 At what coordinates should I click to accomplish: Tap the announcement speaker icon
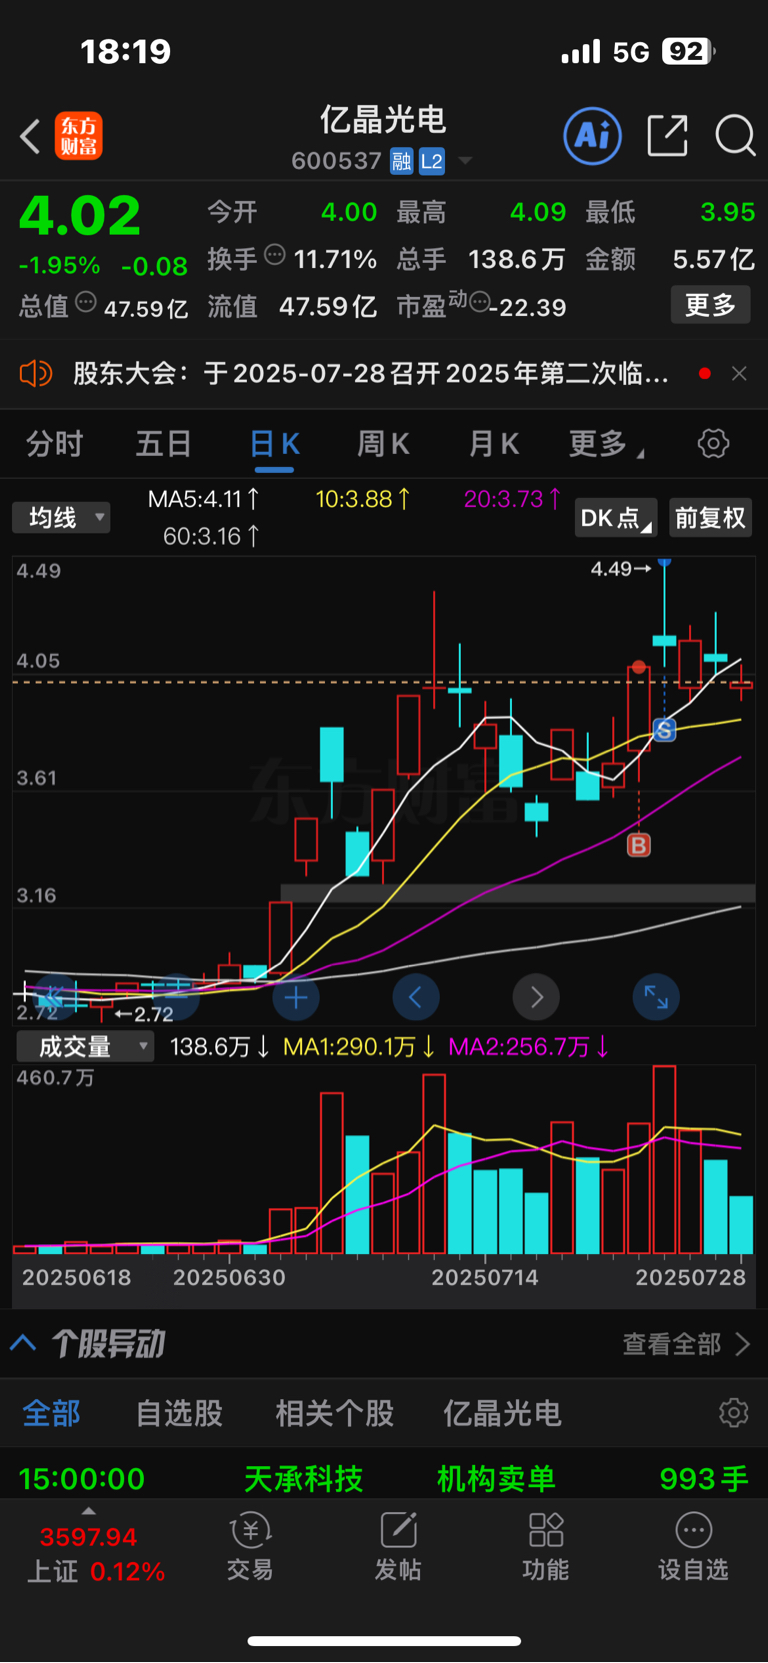(35, 374)
